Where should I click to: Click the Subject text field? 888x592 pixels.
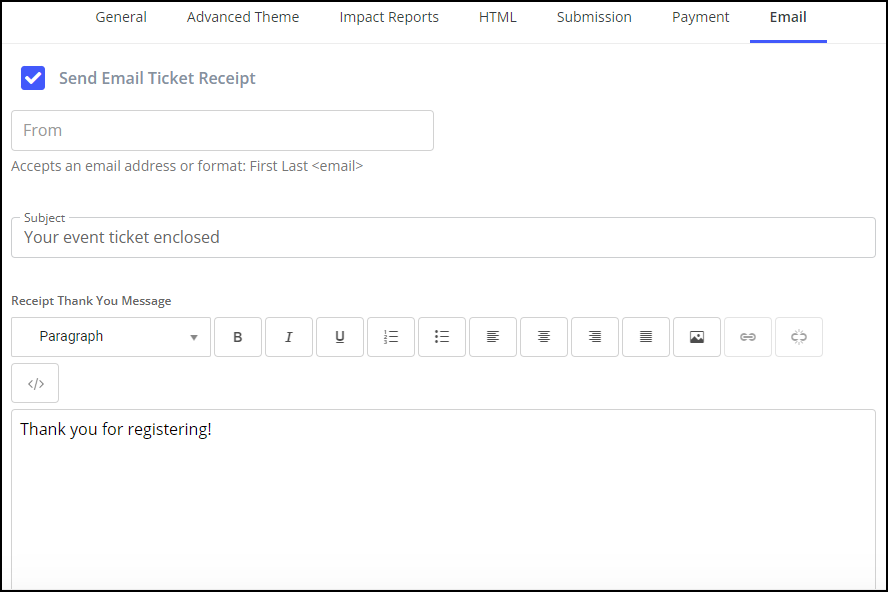point(443,238)
